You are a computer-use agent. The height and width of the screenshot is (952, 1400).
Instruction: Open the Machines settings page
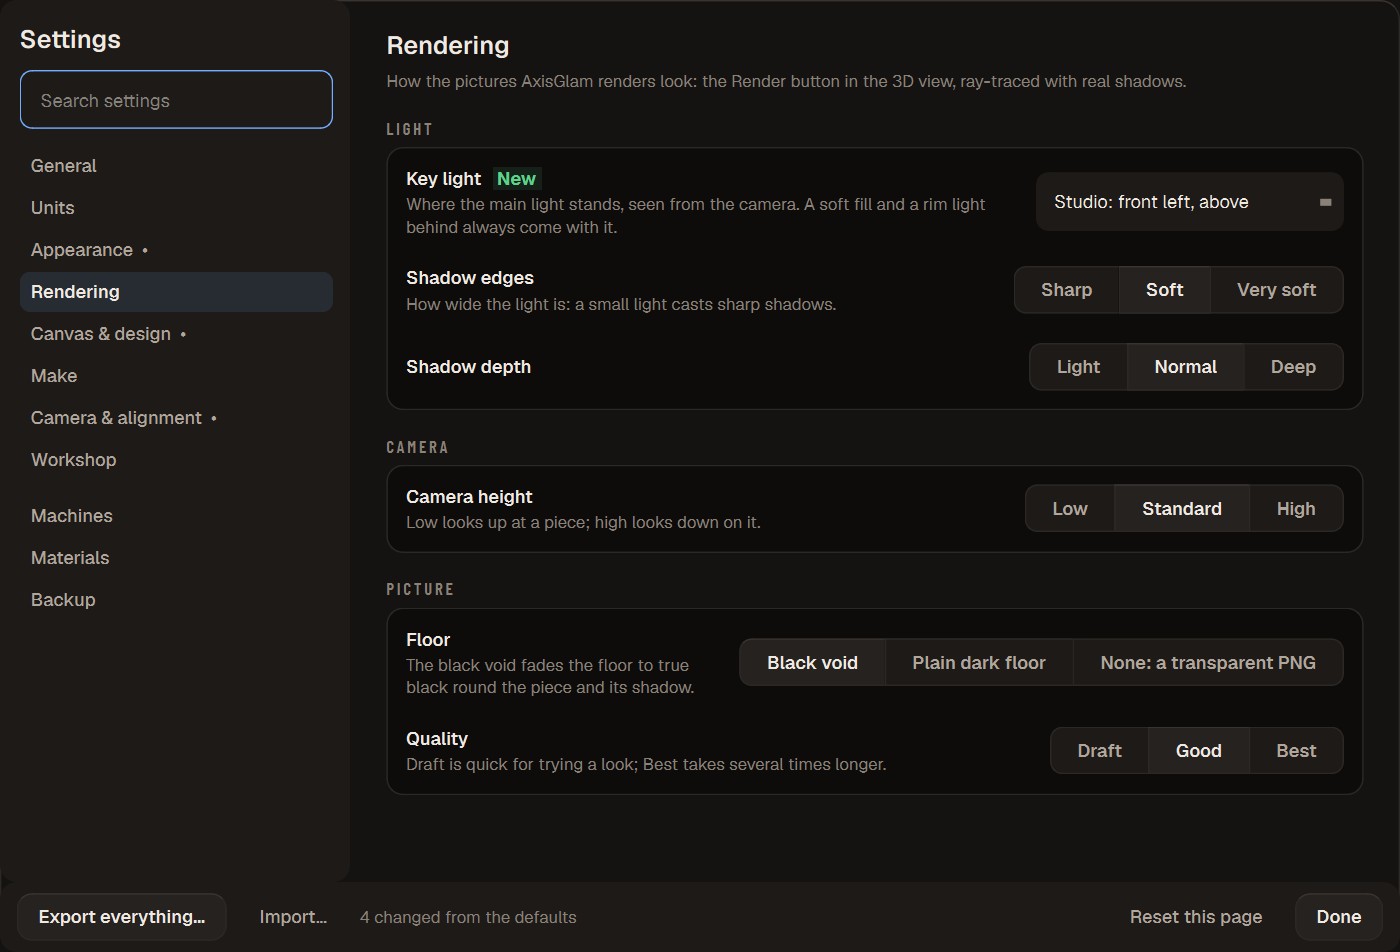(x=176, y=516)
